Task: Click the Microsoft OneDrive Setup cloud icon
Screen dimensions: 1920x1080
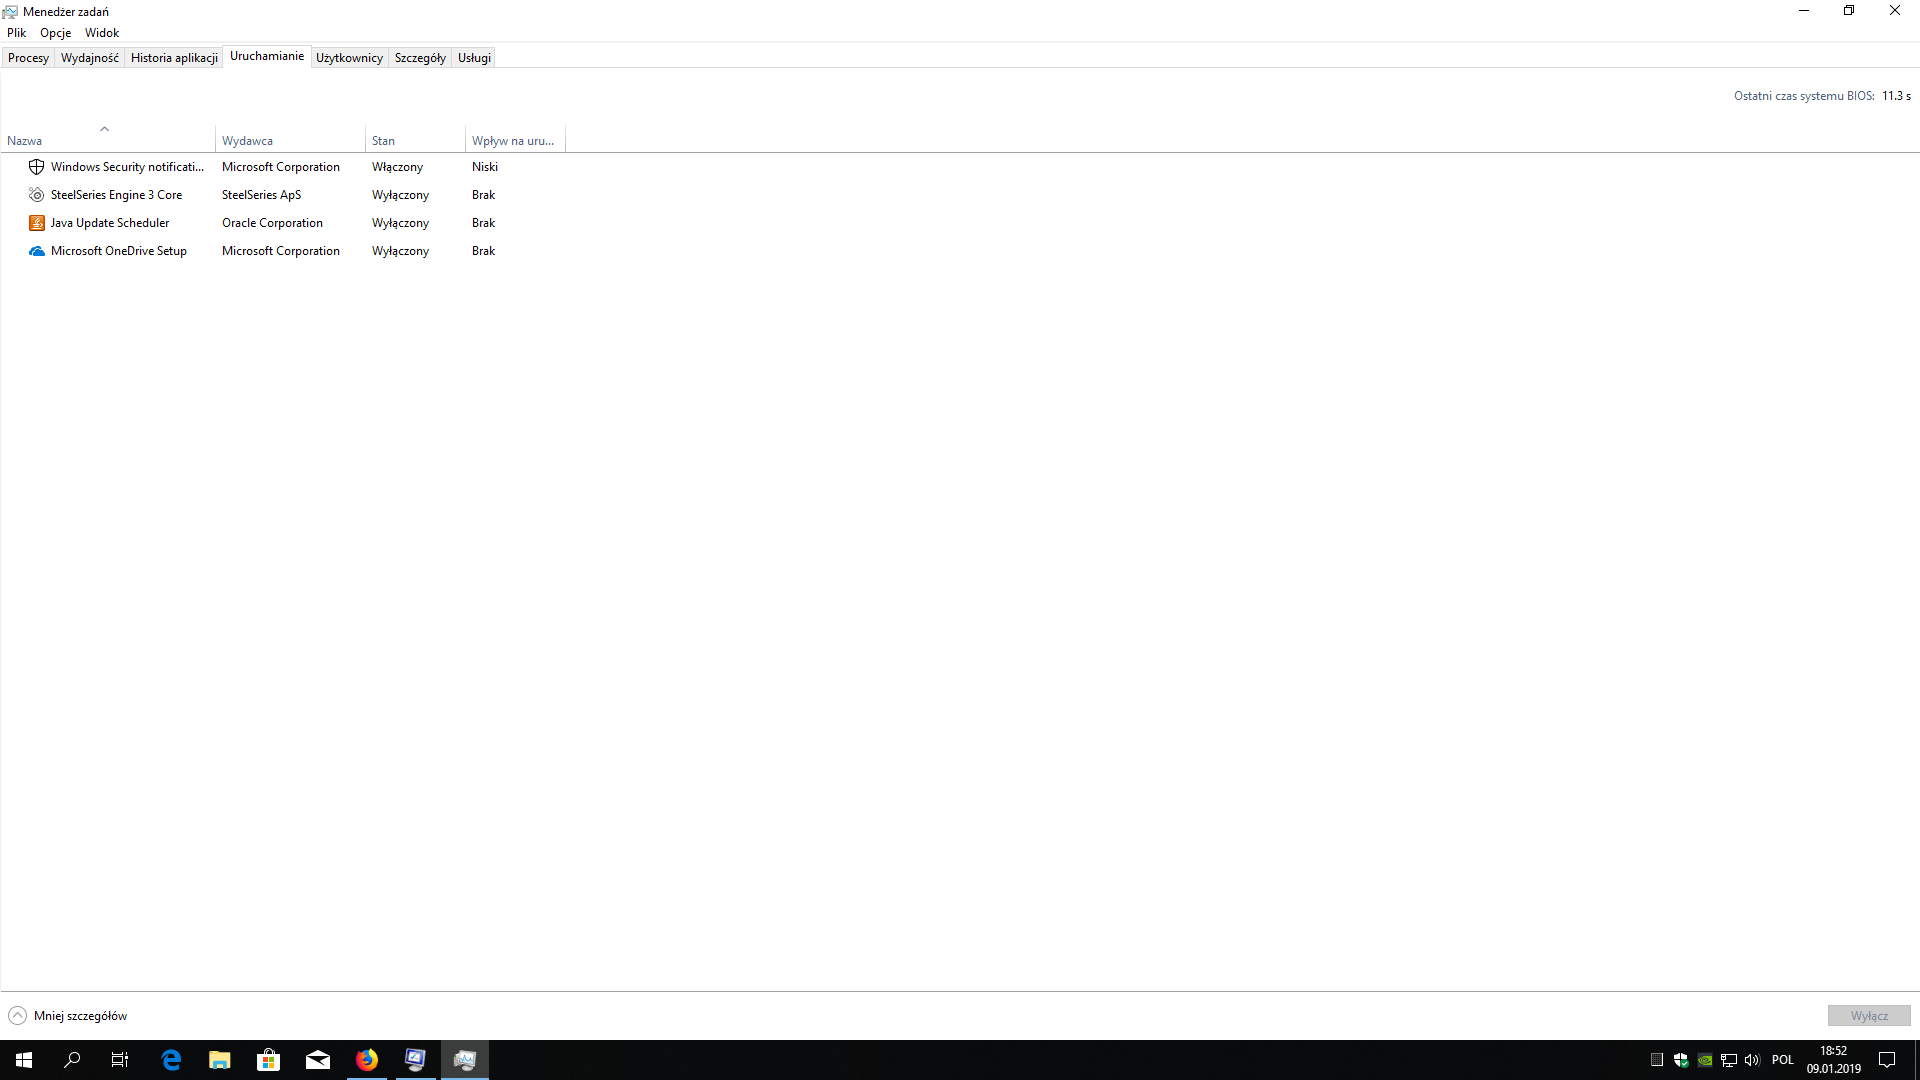Action: pos(37,251)
